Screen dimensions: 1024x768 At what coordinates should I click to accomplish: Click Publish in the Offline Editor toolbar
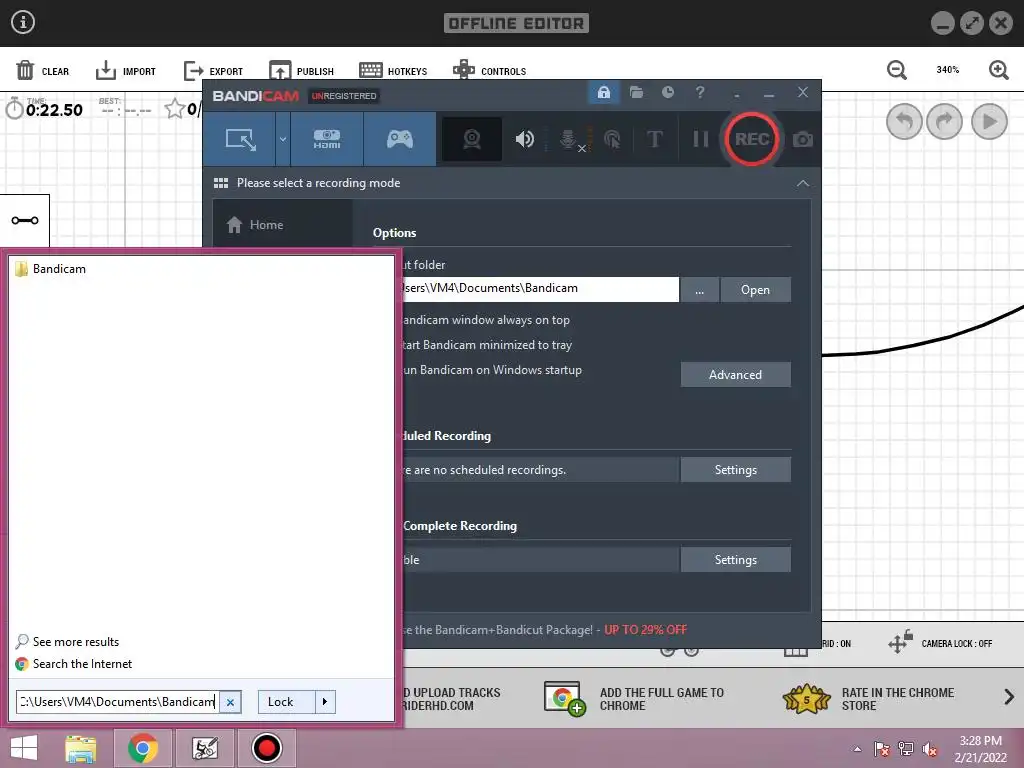pyautogui.click(x=301, y=71)
